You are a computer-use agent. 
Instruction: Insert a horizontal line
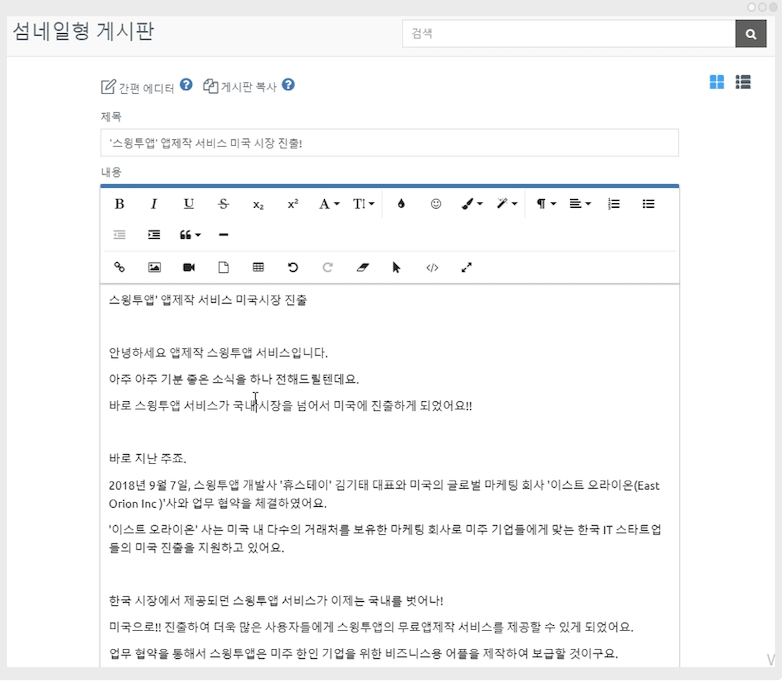tap(223, 235)
